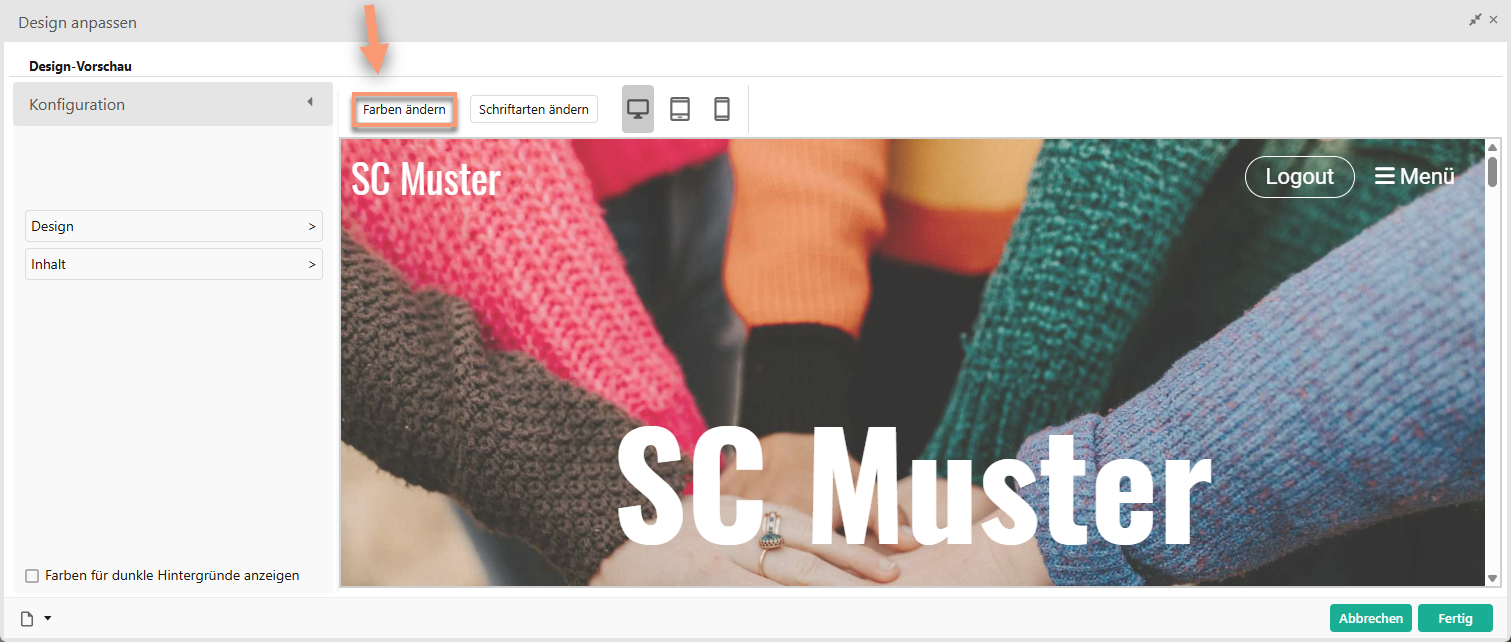Close the Design anpassen dialog
The height and width of the screenshot is (642, 1511).
click(x=1493, y=19)
